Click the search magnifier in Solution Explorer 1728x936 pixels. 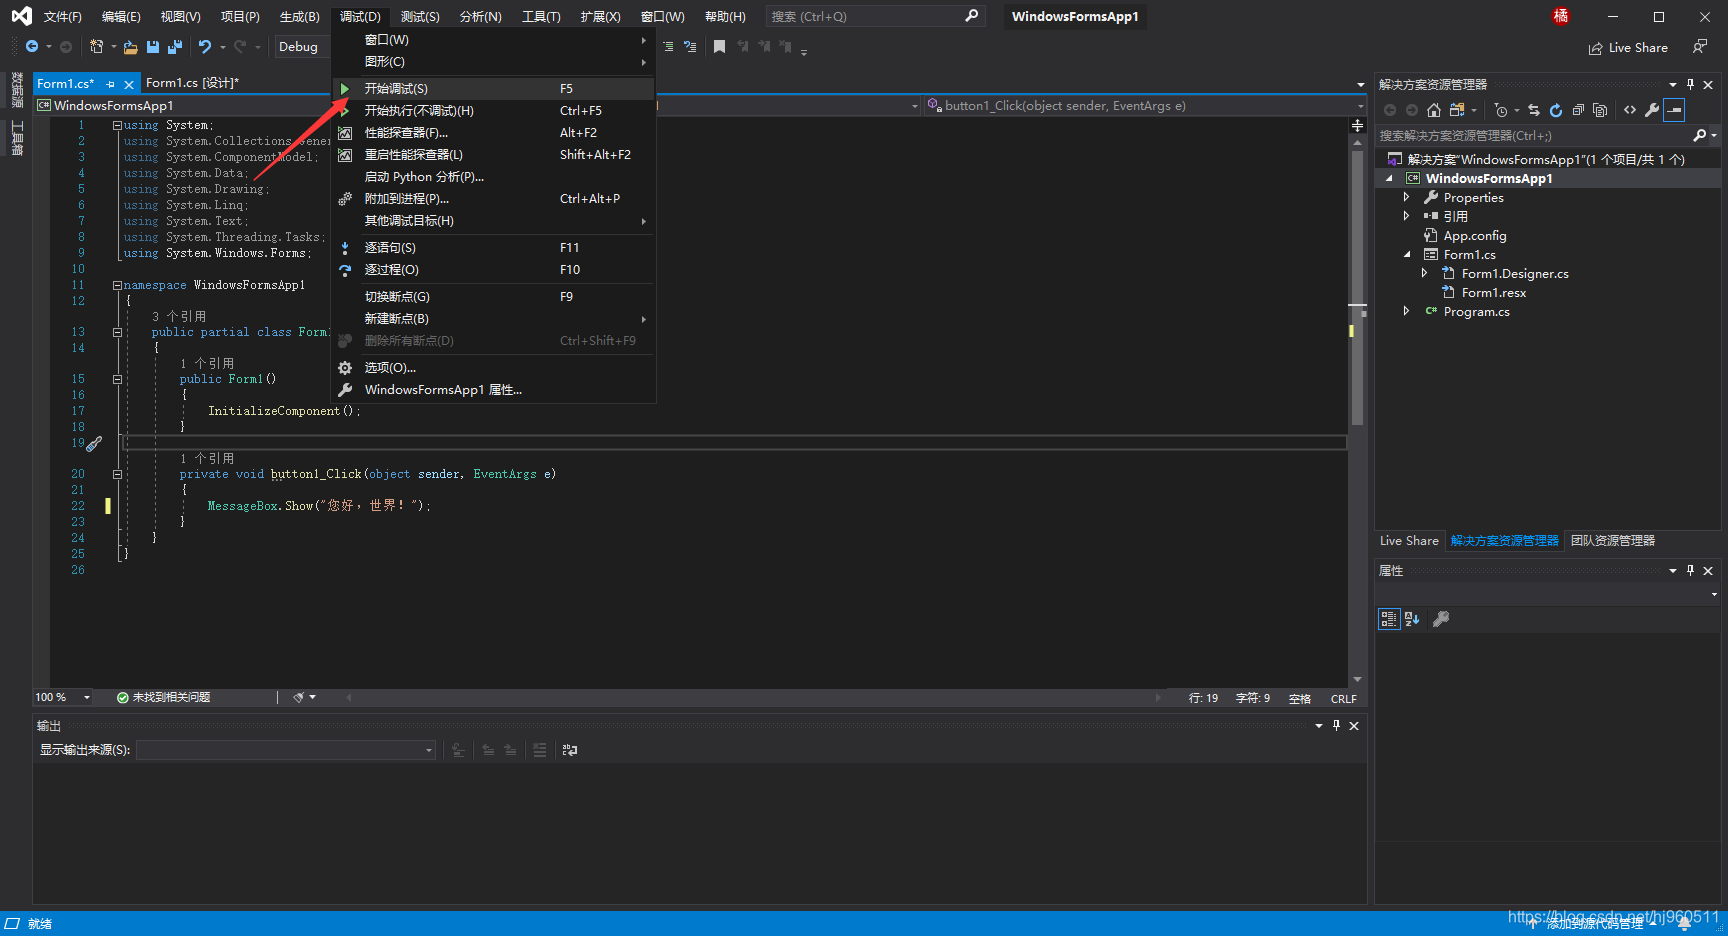[1699, 135]
